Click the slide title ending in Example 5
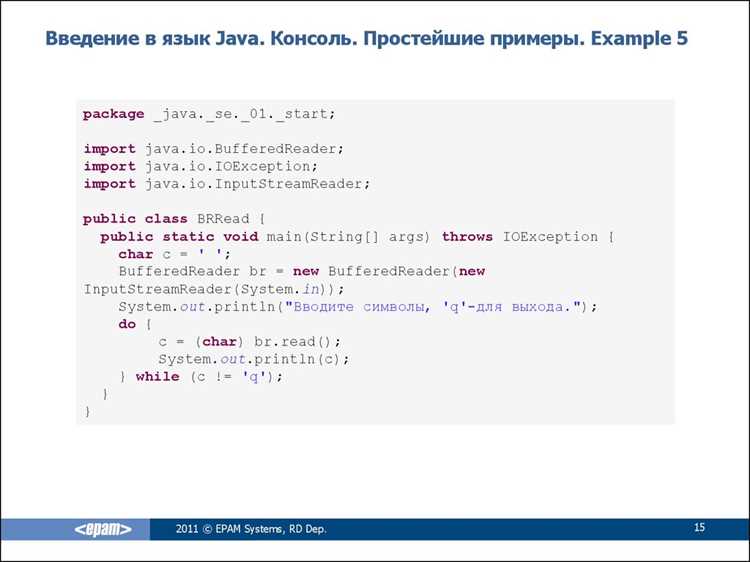Image resolution: width=750 pixels, height=562 pixels. [x=366, y=38]
